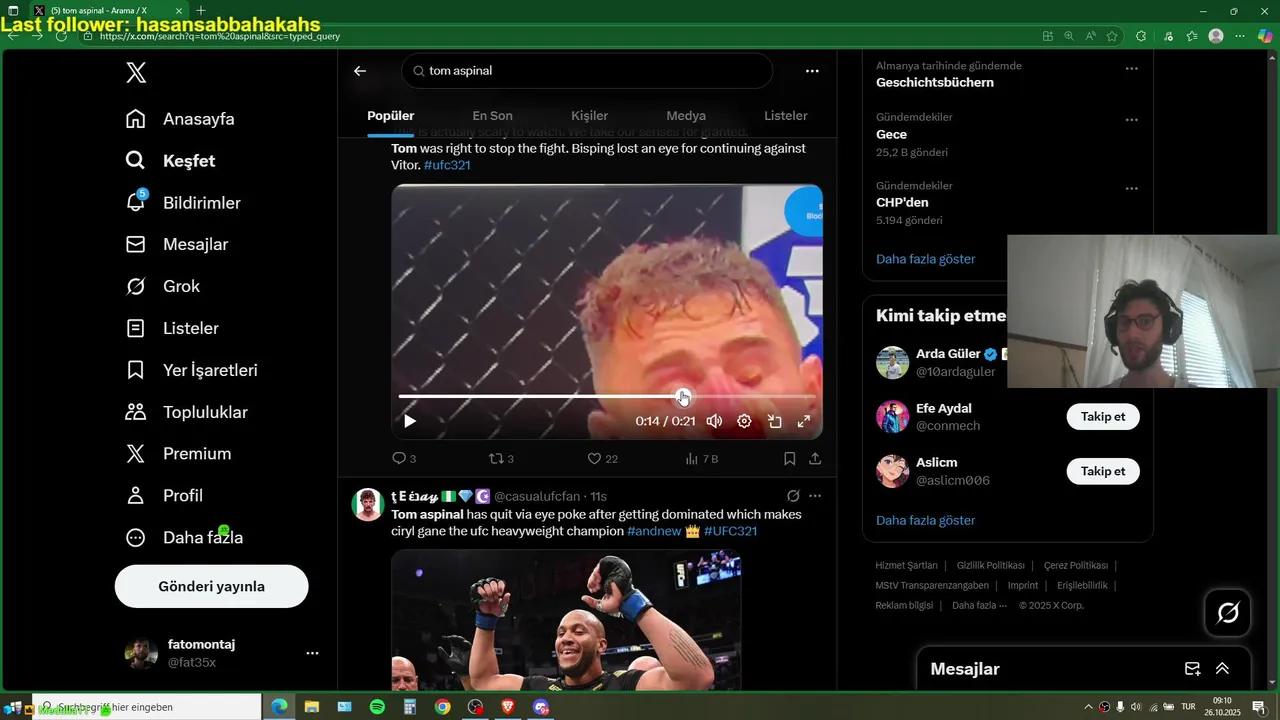The image size is (1280, 720).
Task: Compose new message in Mesajlar drawer
Action: tap(1192, 669)
